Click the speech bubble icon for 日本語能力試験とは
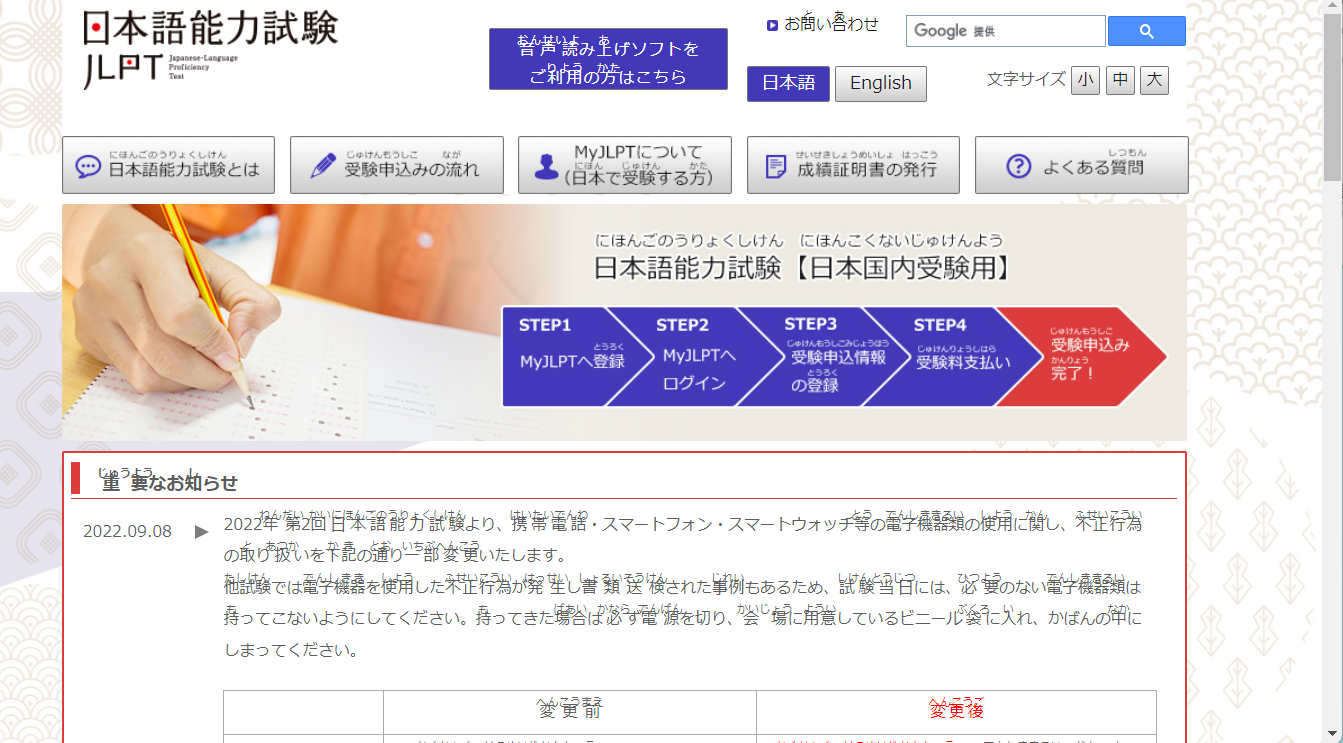This screenshot has width=1343, height=743. coord(88,167)
